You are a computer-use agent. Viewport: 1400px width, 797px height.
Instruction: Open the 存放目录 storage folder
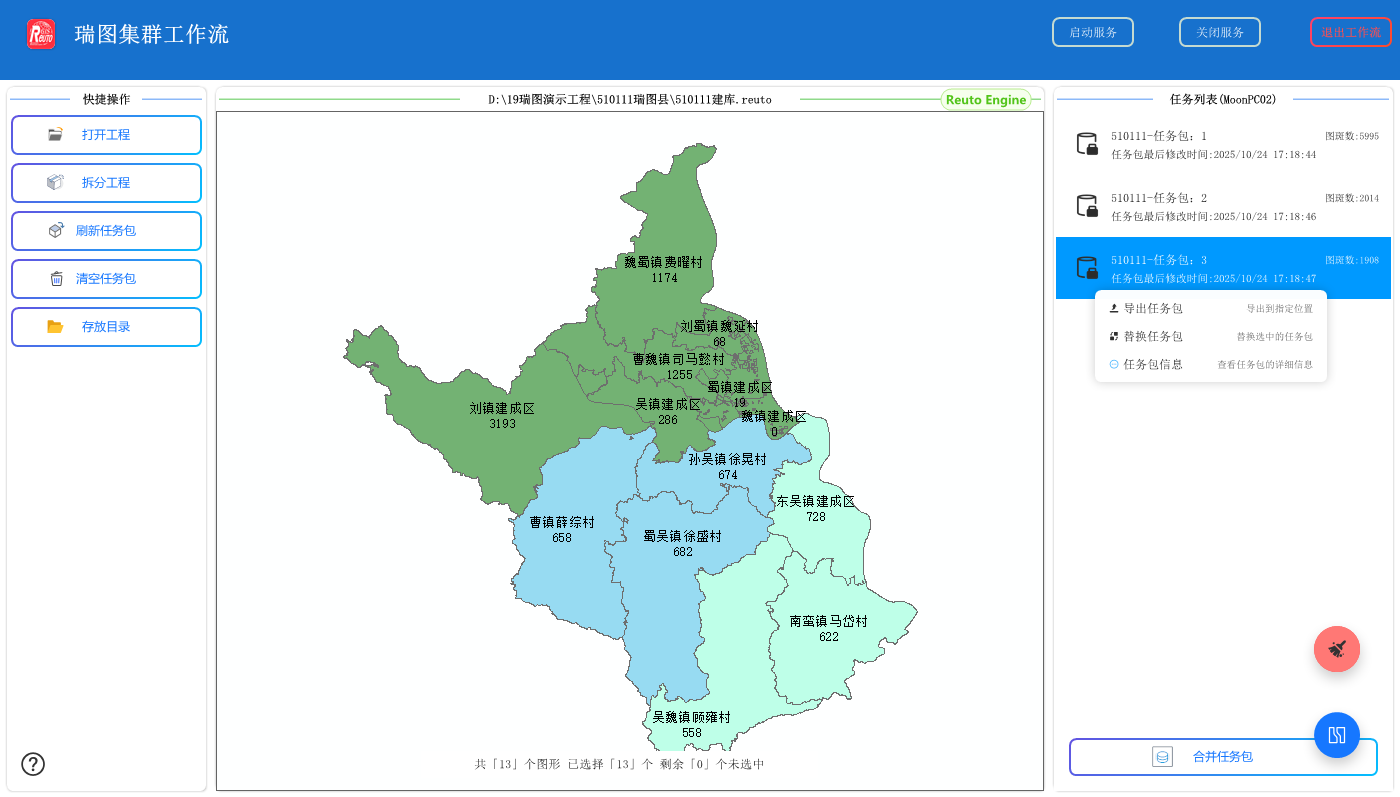coord(106,327)
